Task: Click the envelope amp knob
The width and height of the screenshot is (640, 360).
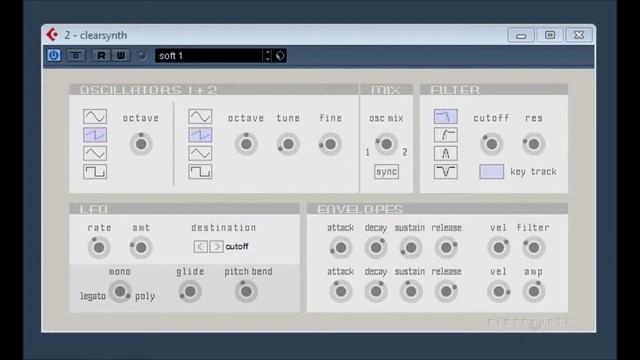Action: (x=533, y=291)
